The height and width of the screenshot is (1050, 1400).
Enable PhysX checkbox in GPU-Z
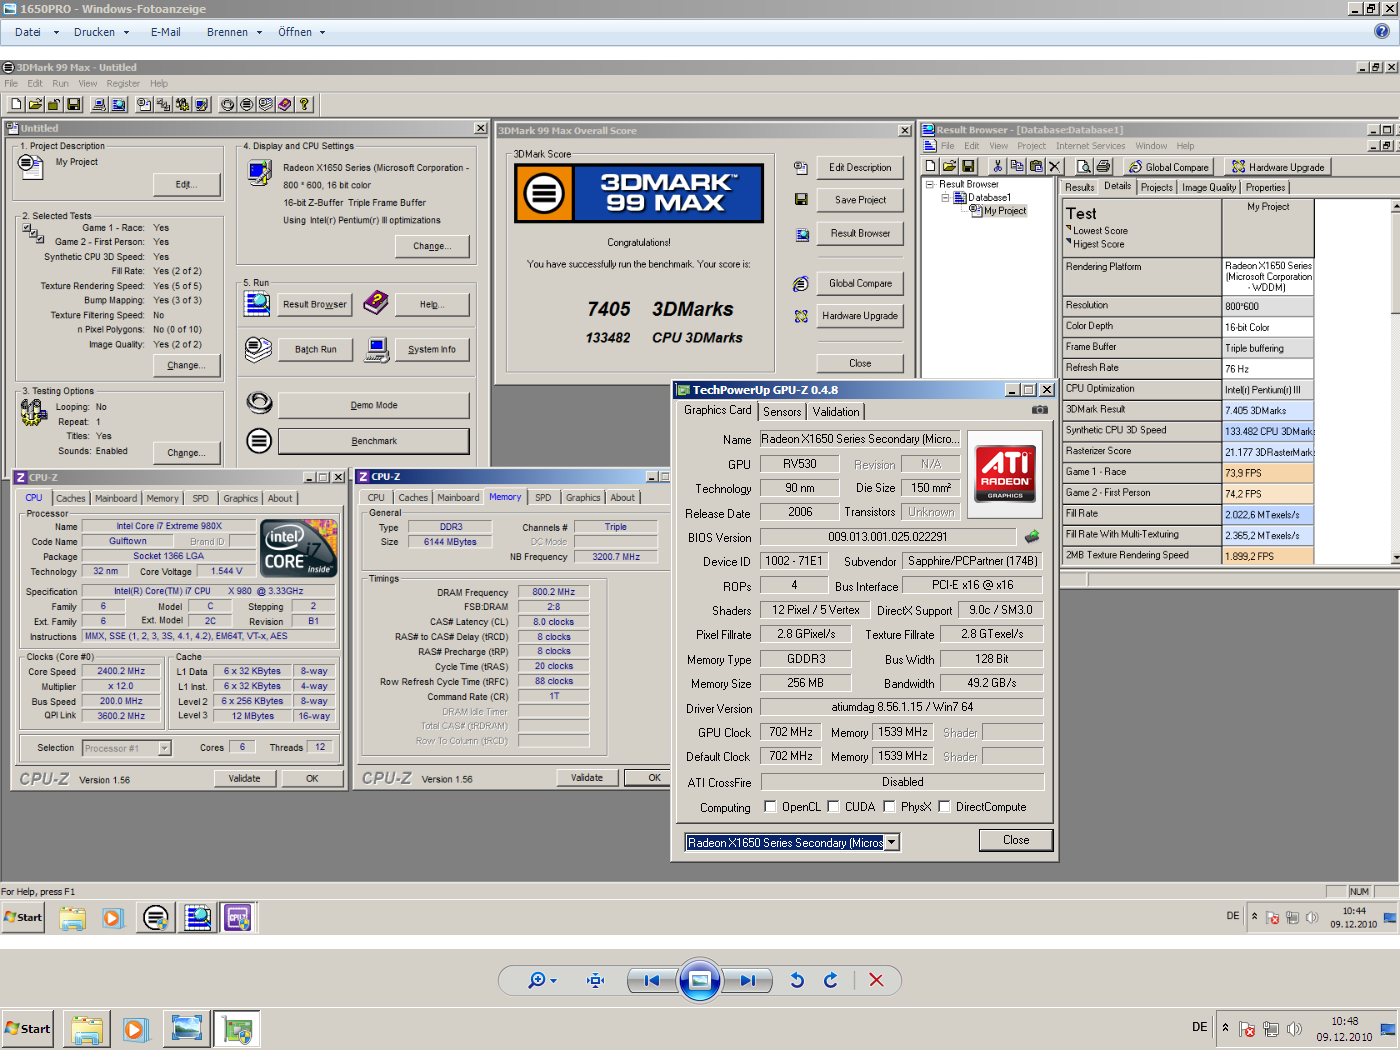889,806
